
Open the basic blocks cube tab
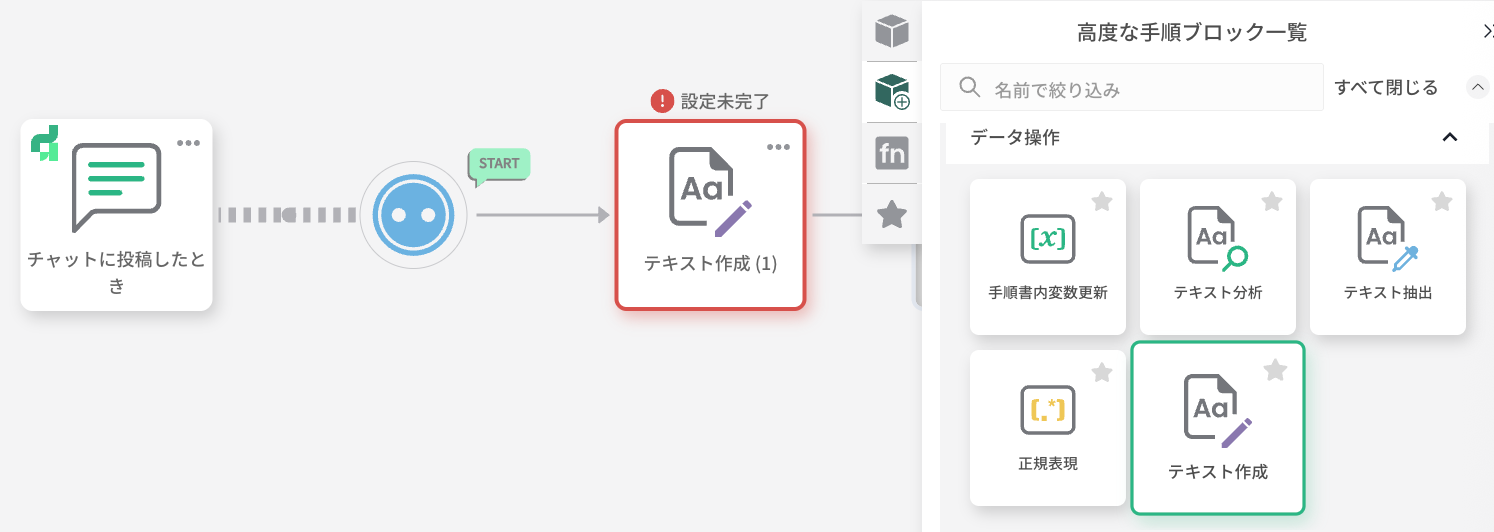click(x=891, y=31)
